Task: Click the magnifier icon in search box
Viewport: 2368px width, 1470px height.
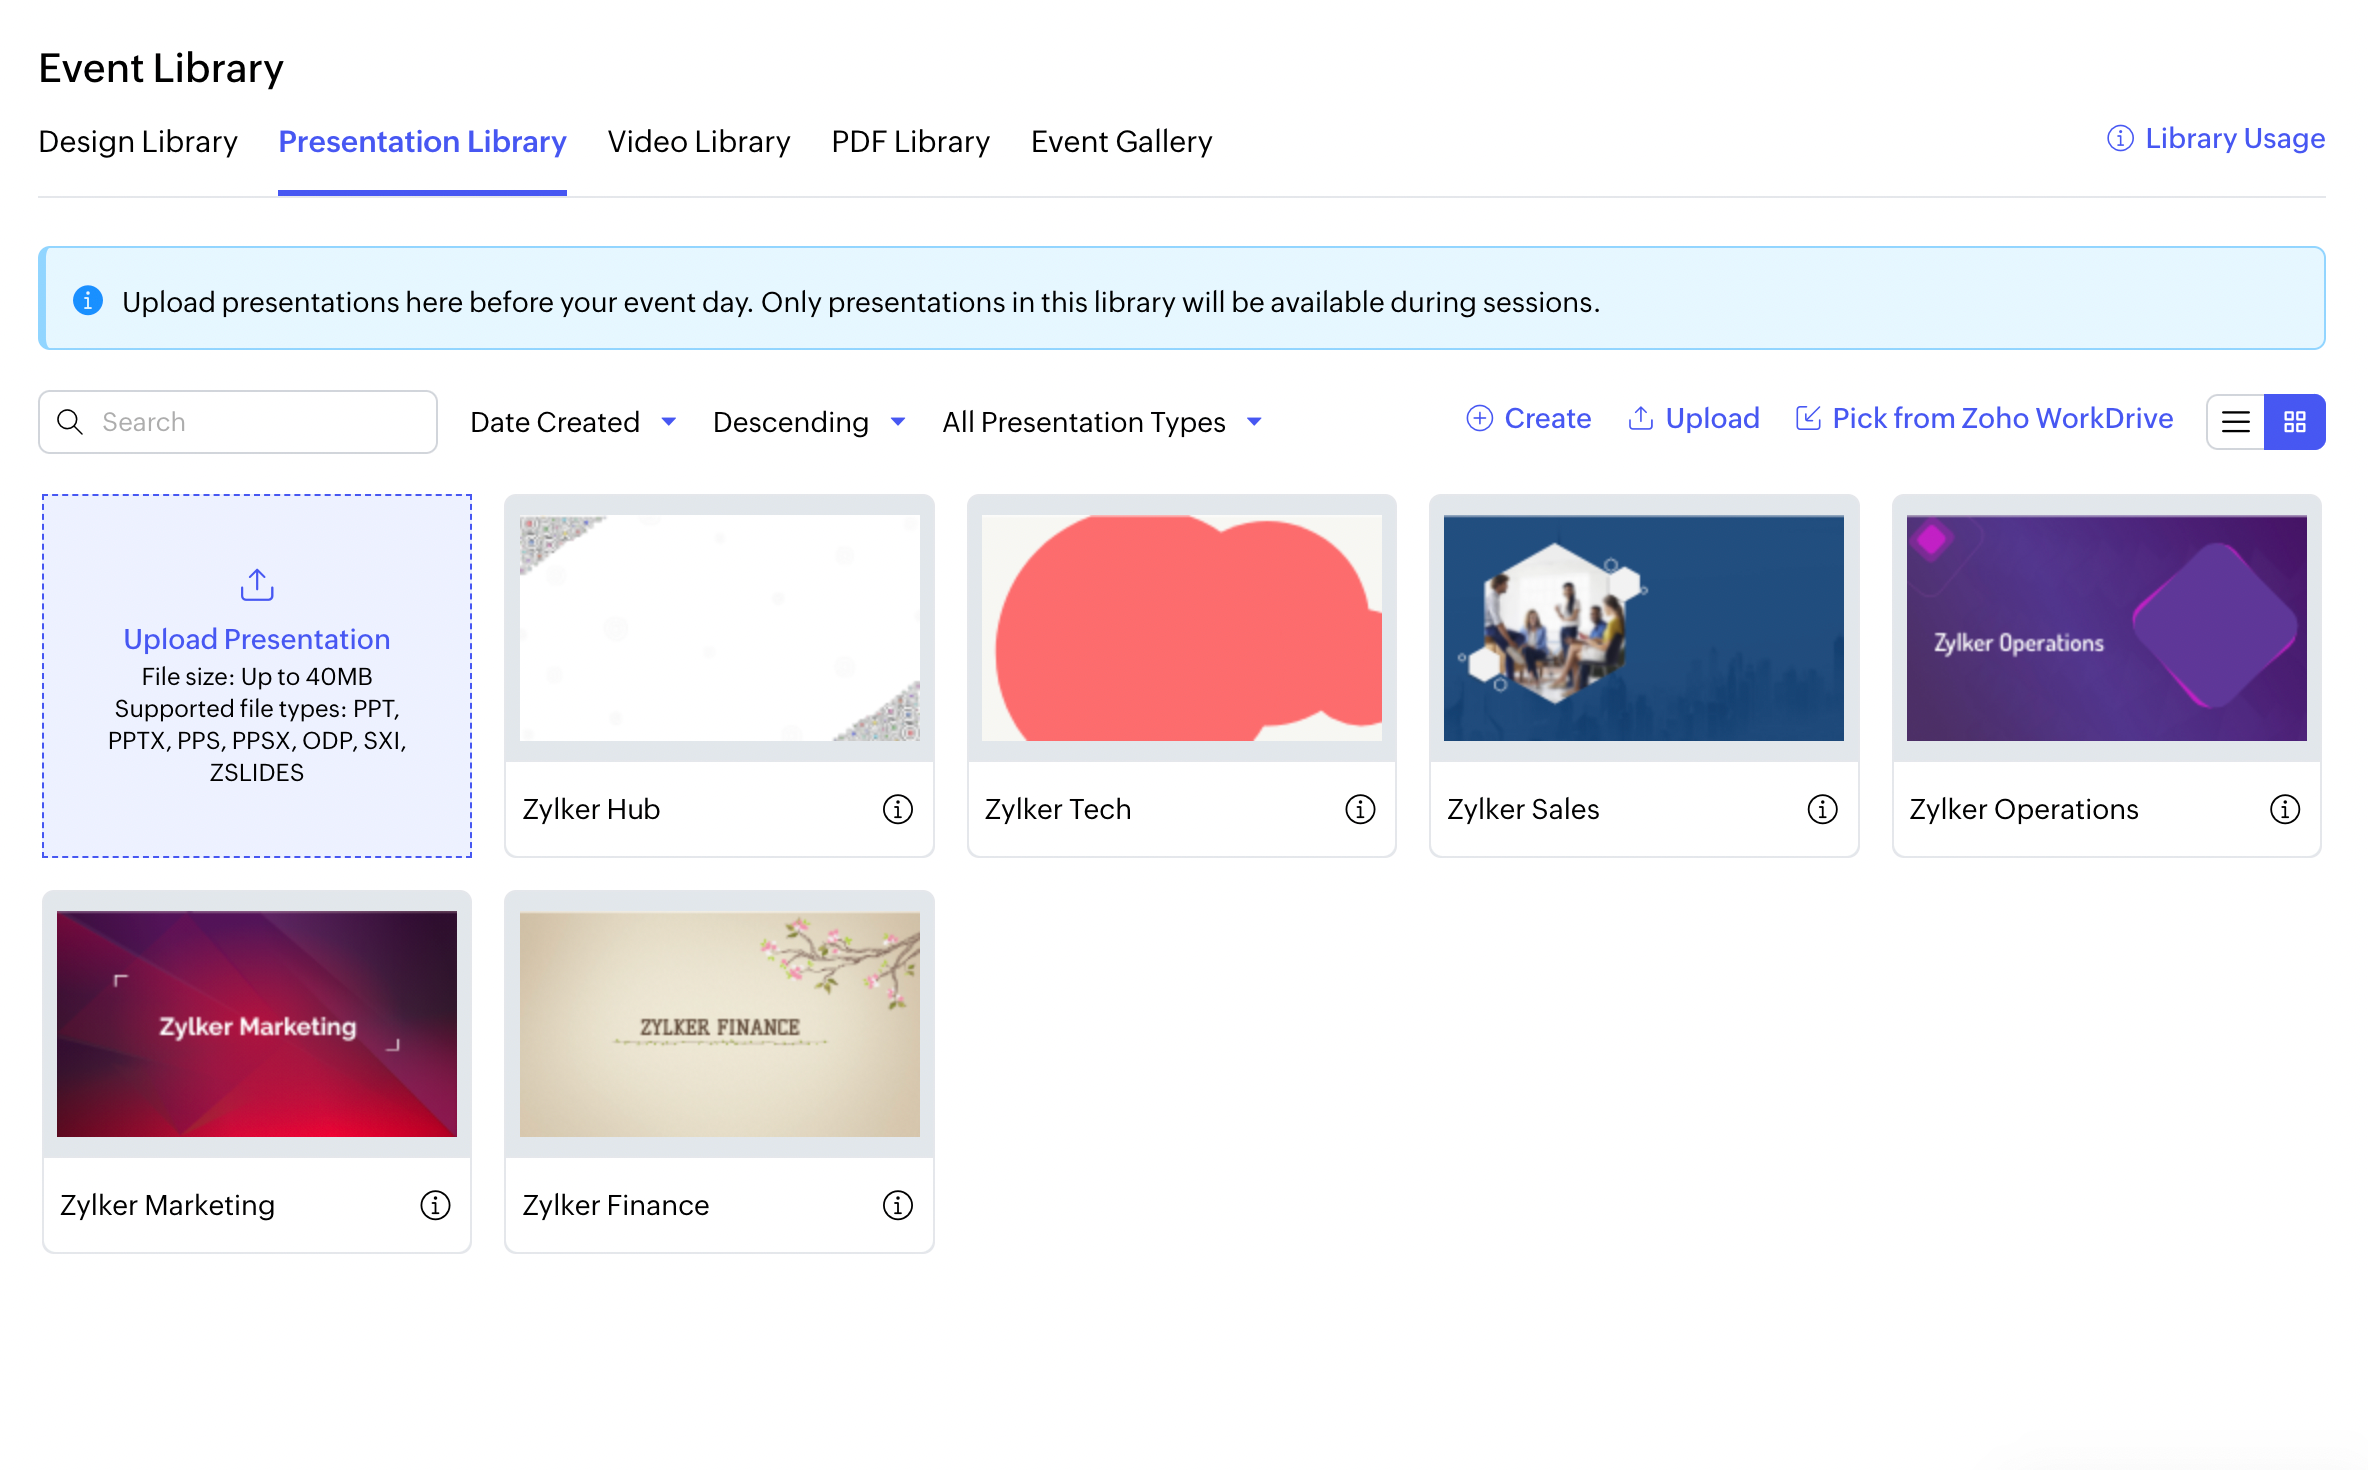Action: click(x=70, y=422)
